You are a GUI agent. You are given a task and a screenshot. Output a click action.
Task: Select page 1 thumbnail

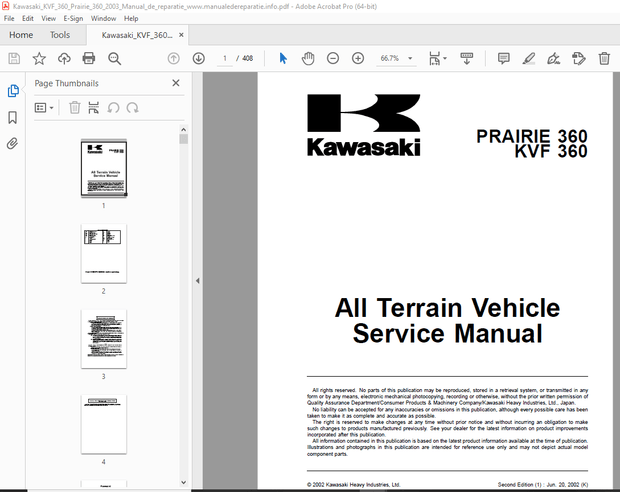104,168
